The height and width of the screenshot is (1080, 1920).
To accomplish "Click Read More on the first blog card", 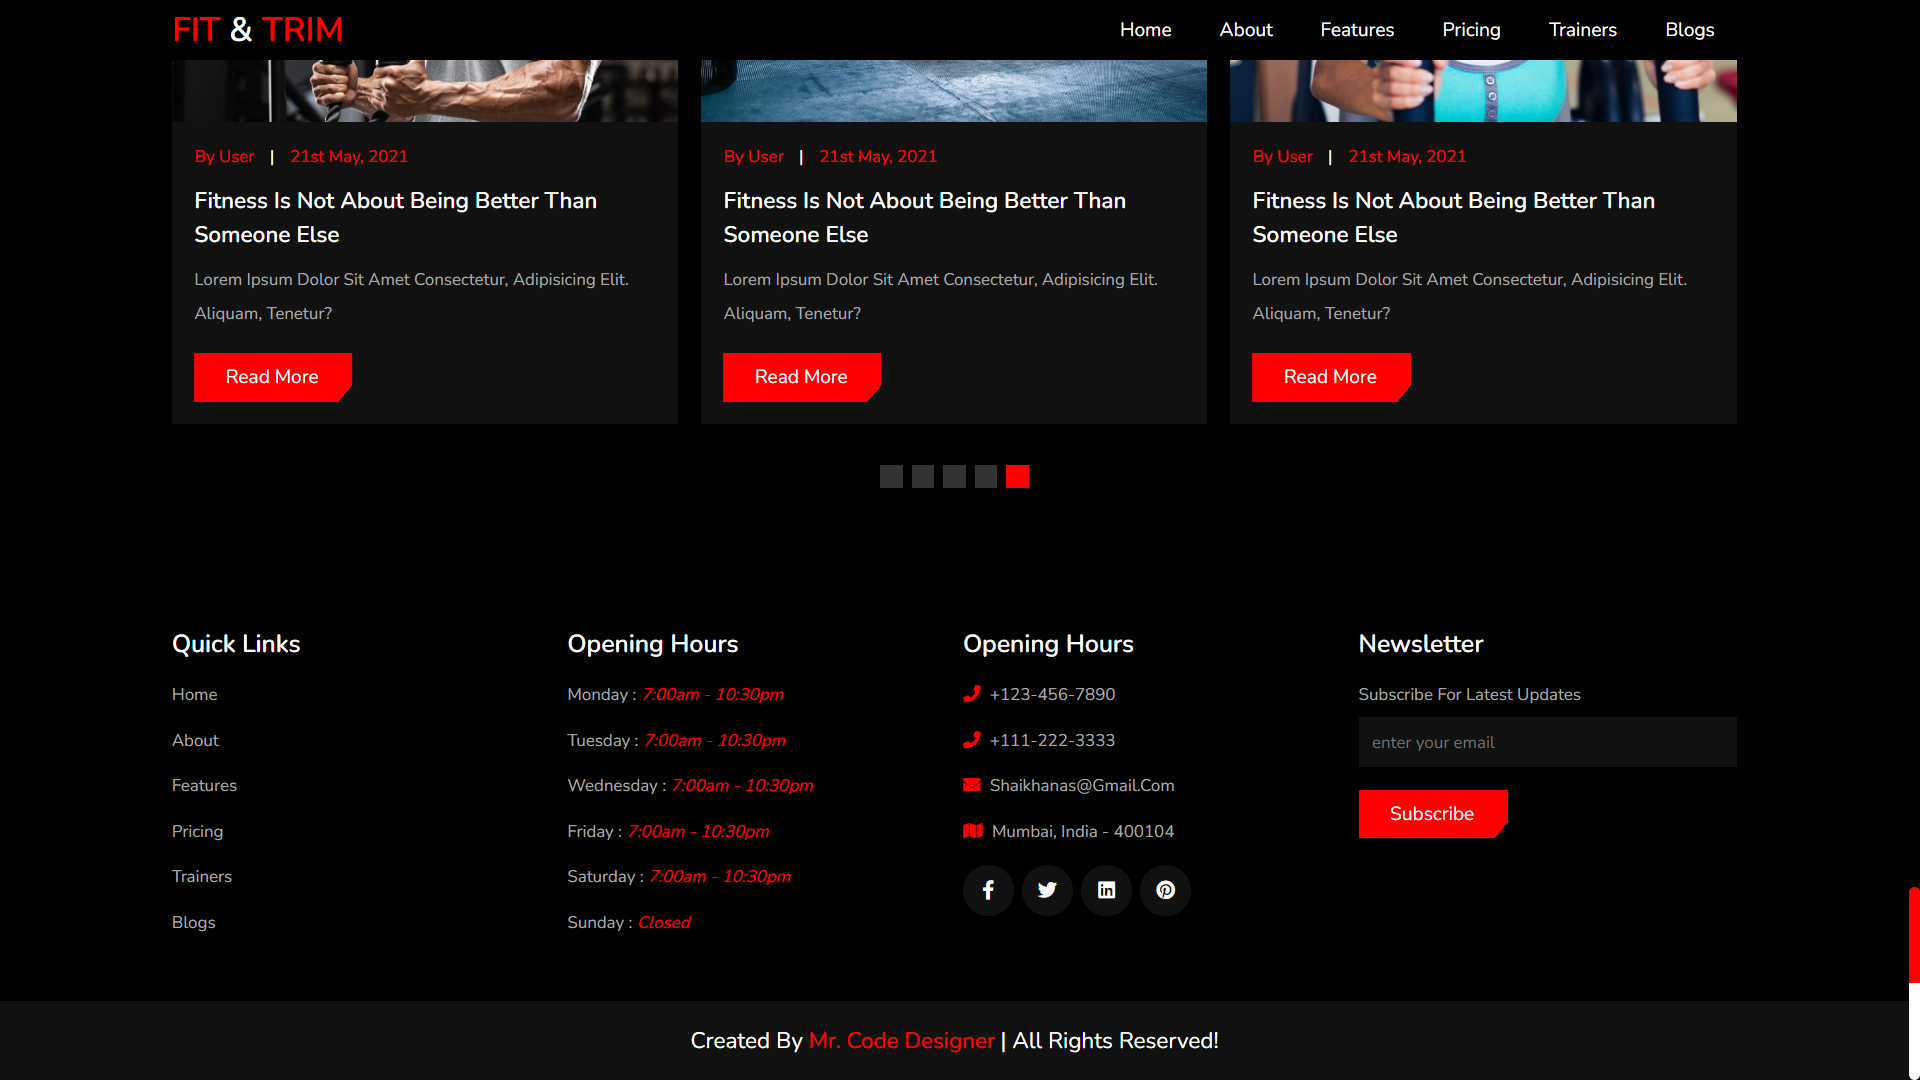I will click(x=272, y=377).
